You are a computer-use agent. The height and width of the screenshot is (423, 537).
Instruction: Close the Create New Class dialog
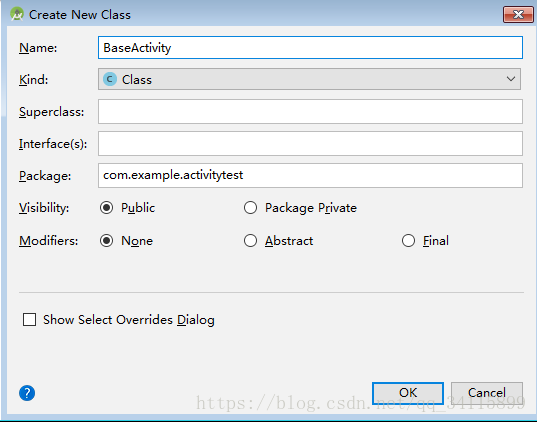tap(518, 14)
